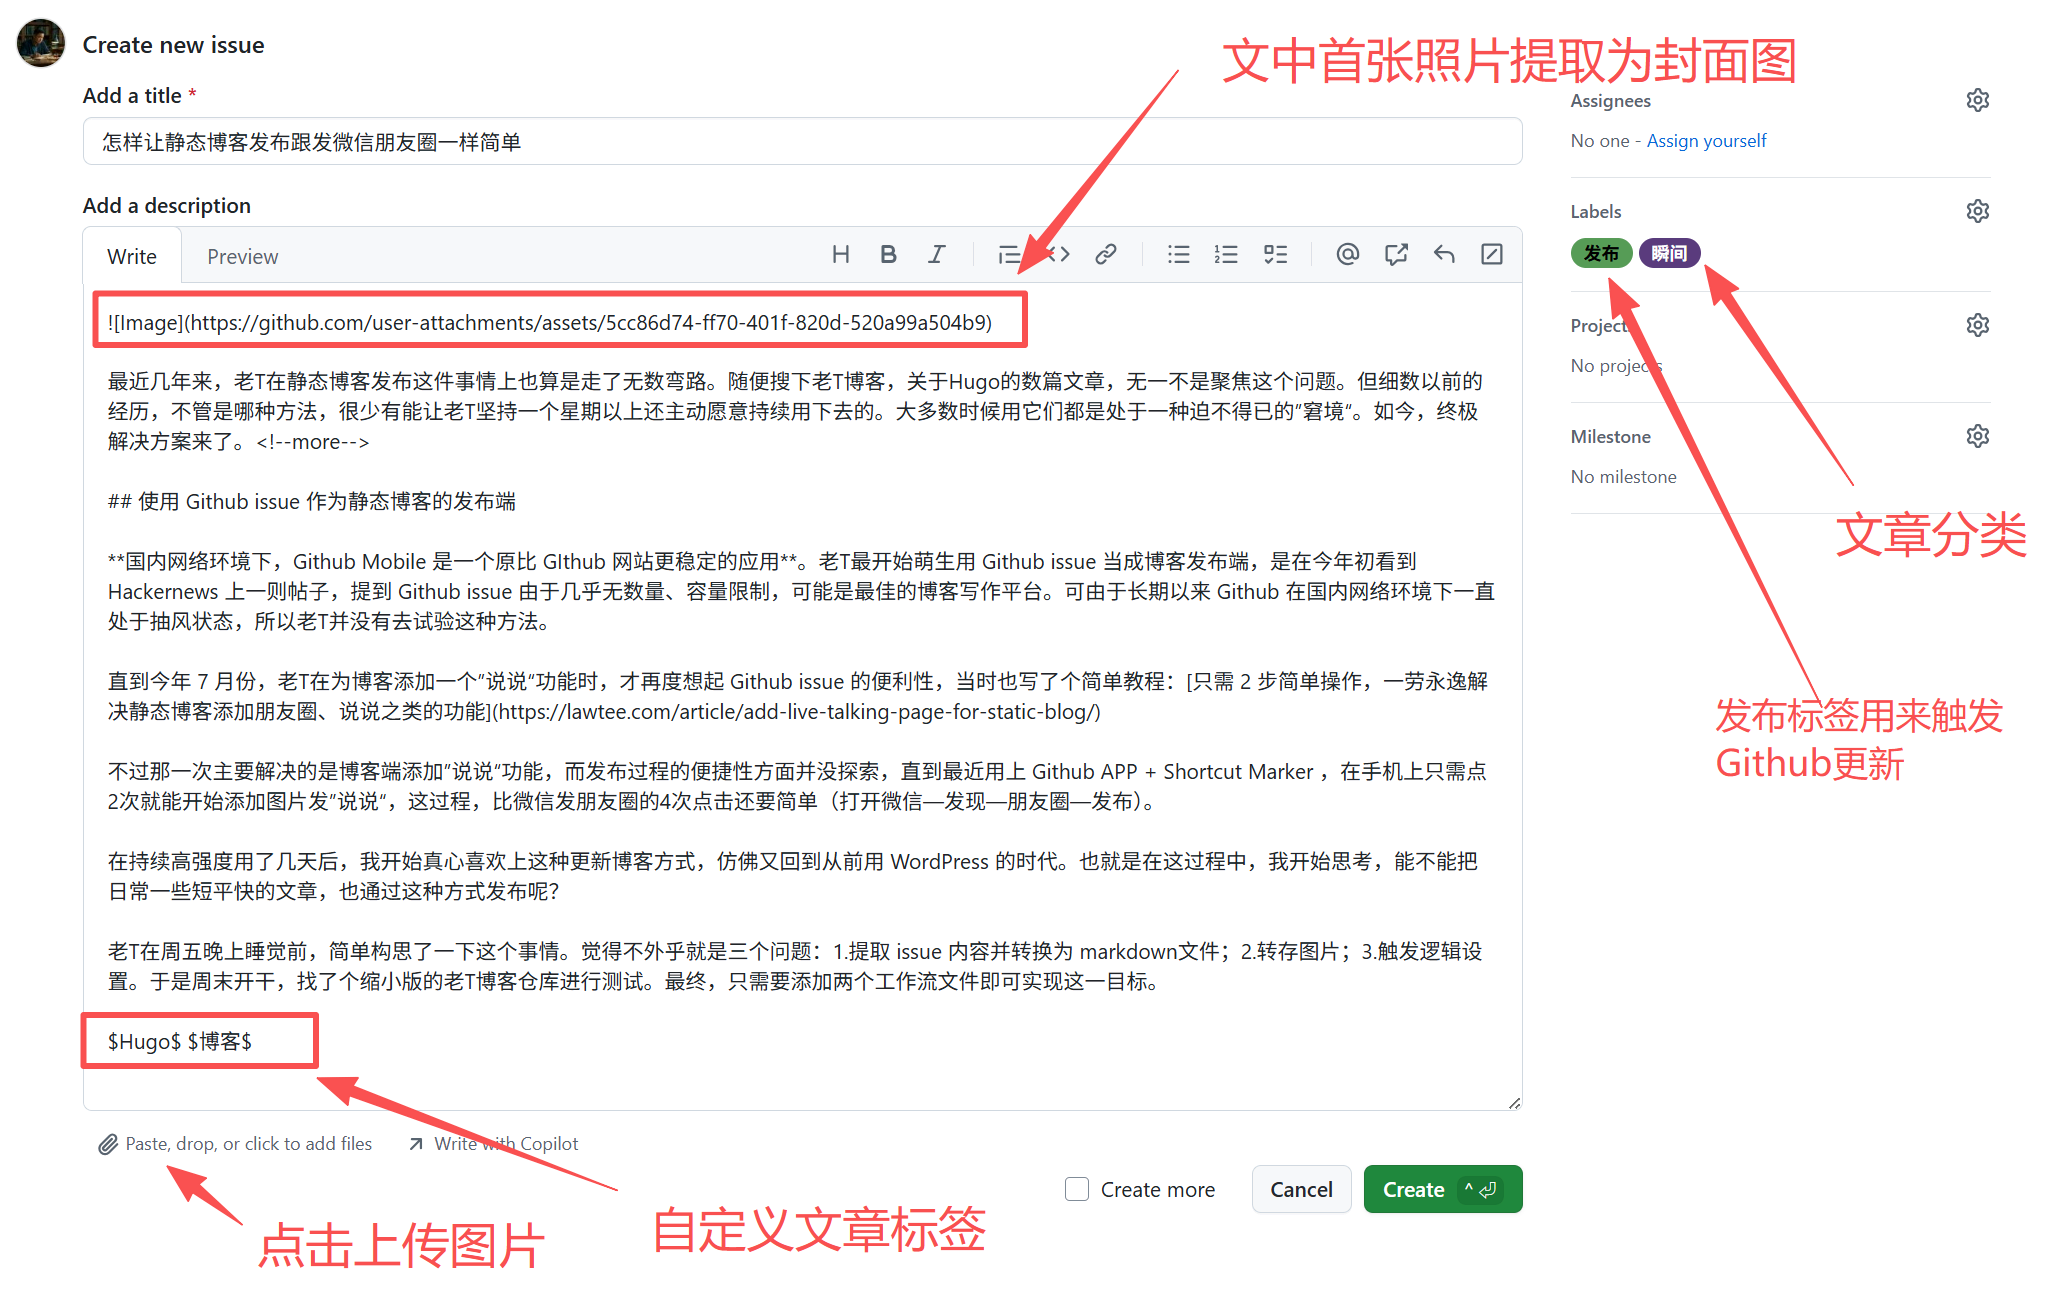
Task: Add a hyperlink using the link icon
Action: 1105,254
